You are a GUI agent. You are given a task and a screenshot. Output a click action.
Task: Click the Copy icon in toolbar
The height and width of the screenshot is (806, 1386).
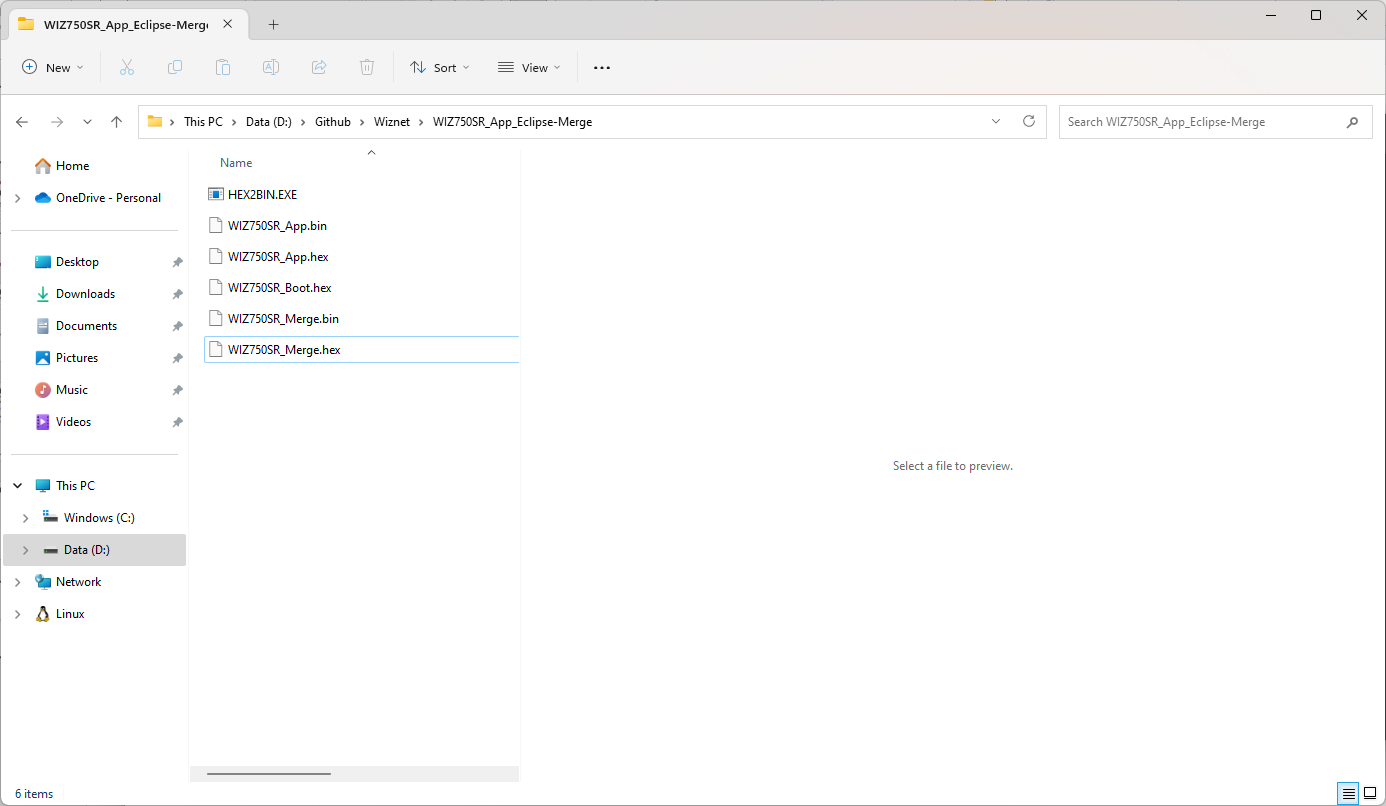click(175, 67)
